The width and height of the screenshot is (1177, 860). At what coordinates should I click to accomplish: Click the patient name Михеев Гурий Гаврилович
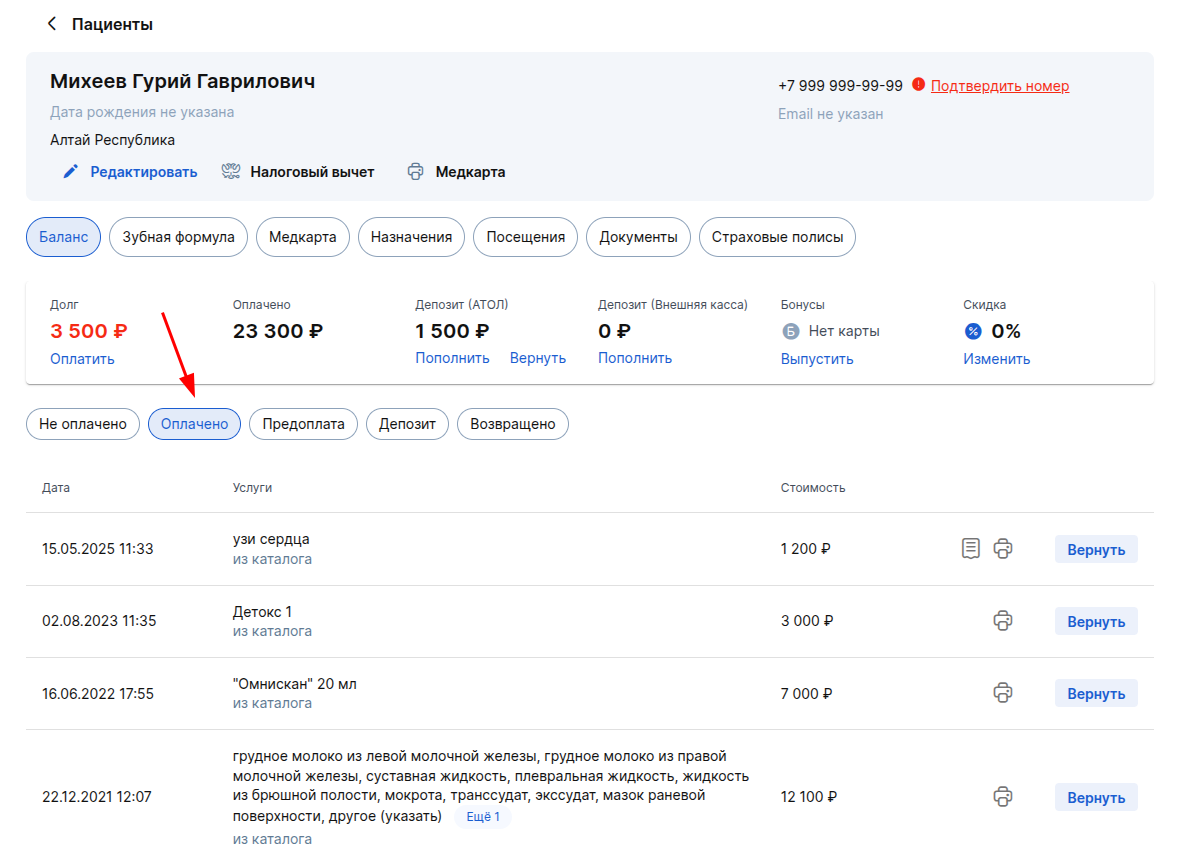182,81
